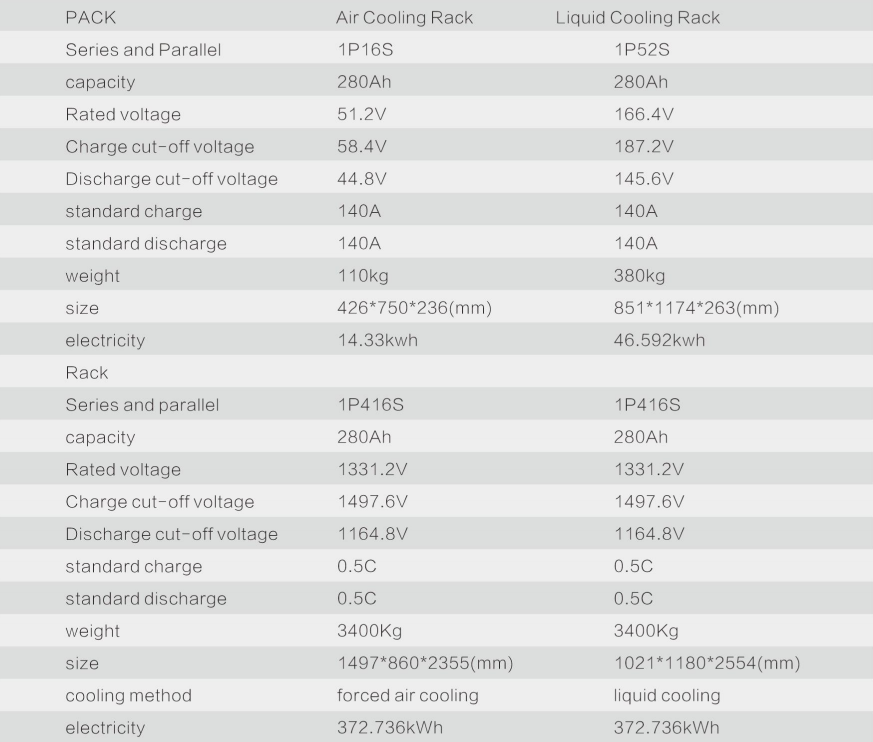Click the PACK header cell

click(x=90, y=18)
